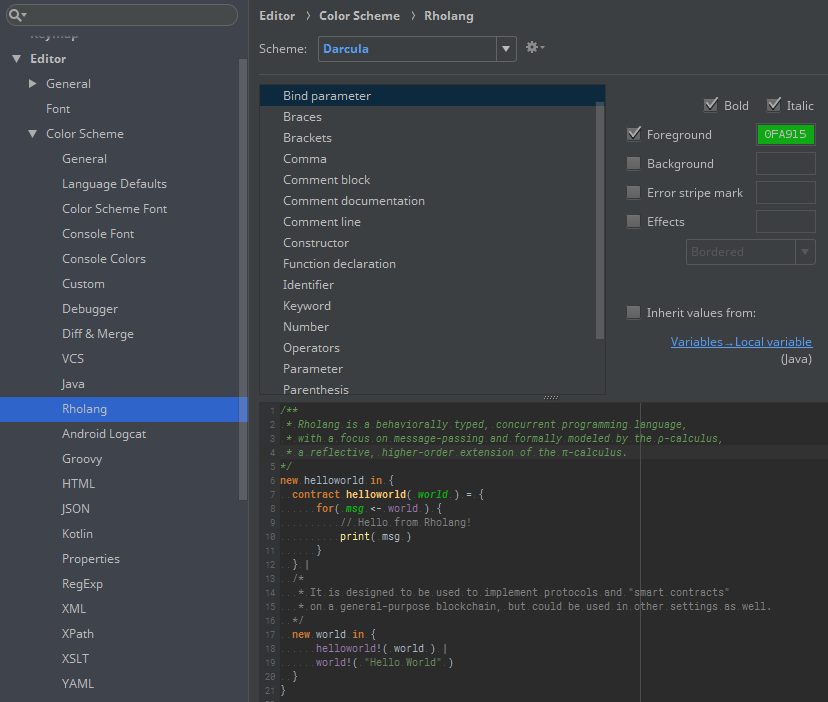
Task: Check Inherit values from option
Action: click(x=633, y=312)
